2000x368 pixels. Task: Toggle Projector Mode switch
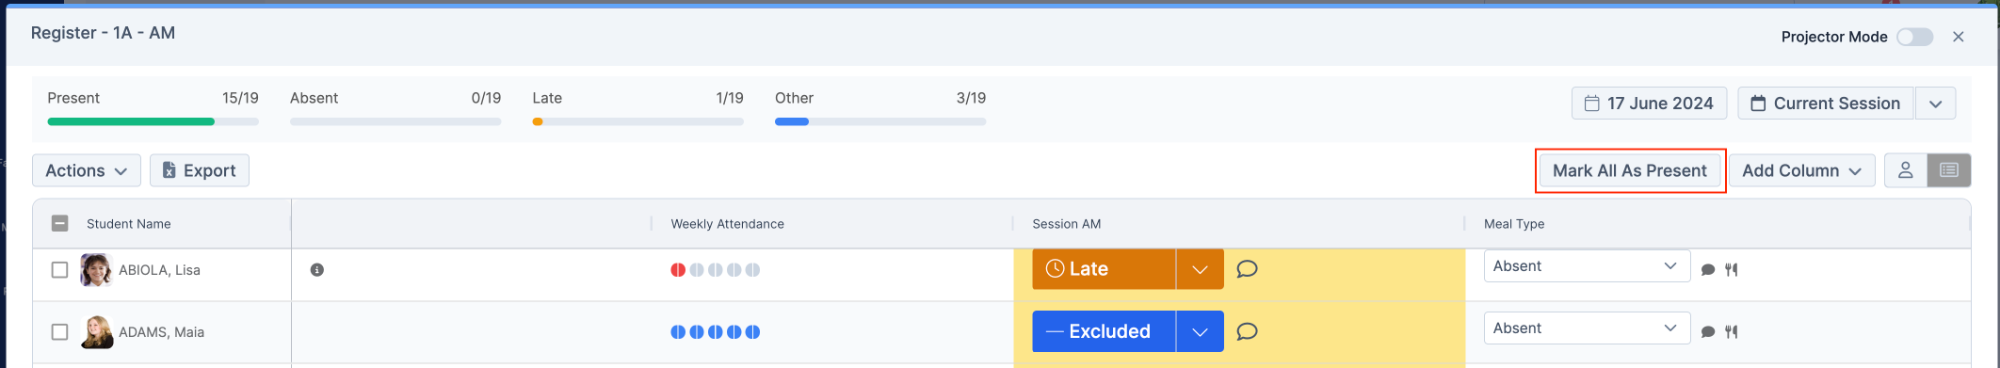click(1915, 37)
